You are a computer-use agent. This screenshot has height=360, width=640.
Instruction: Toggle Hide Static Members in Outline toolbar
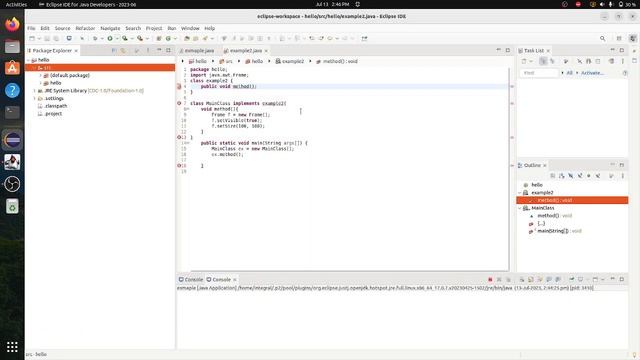tap(580, 176)
